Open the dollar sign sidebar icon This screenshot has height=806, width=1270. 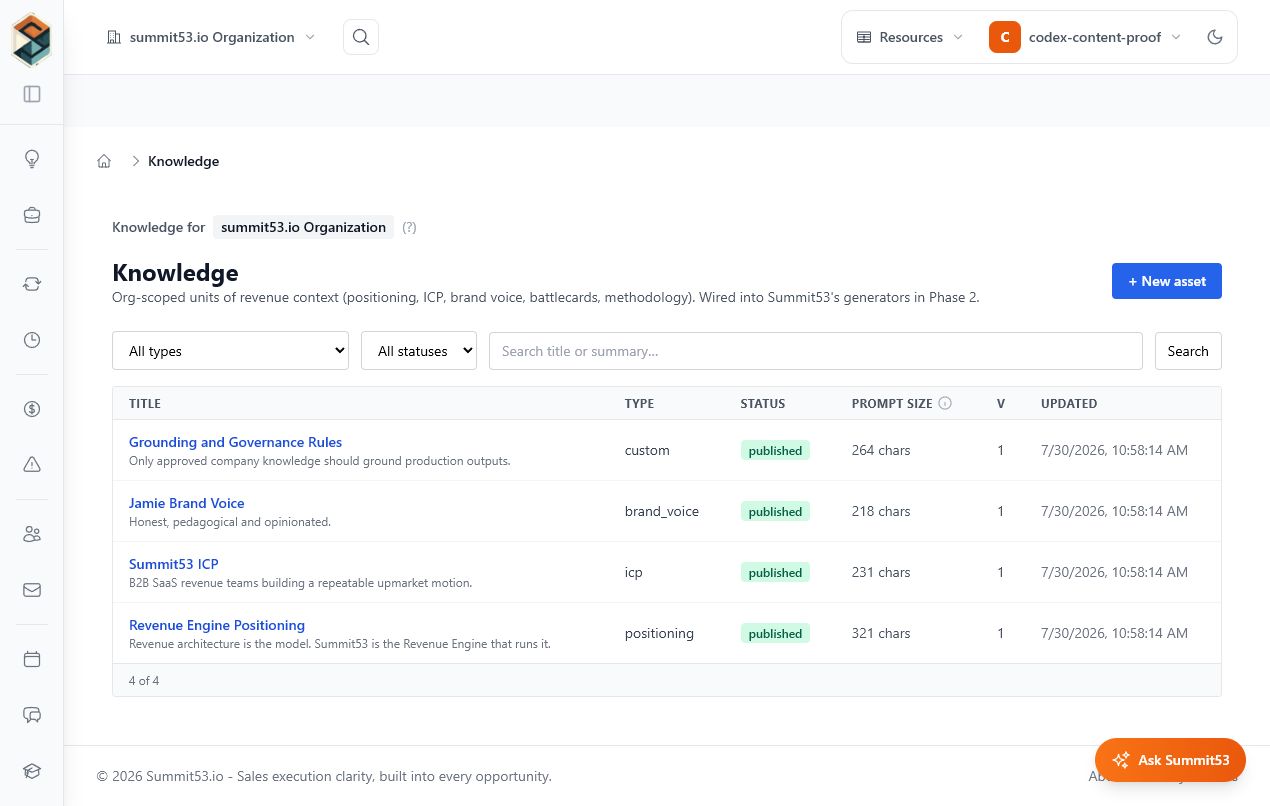tap(32, 408)
